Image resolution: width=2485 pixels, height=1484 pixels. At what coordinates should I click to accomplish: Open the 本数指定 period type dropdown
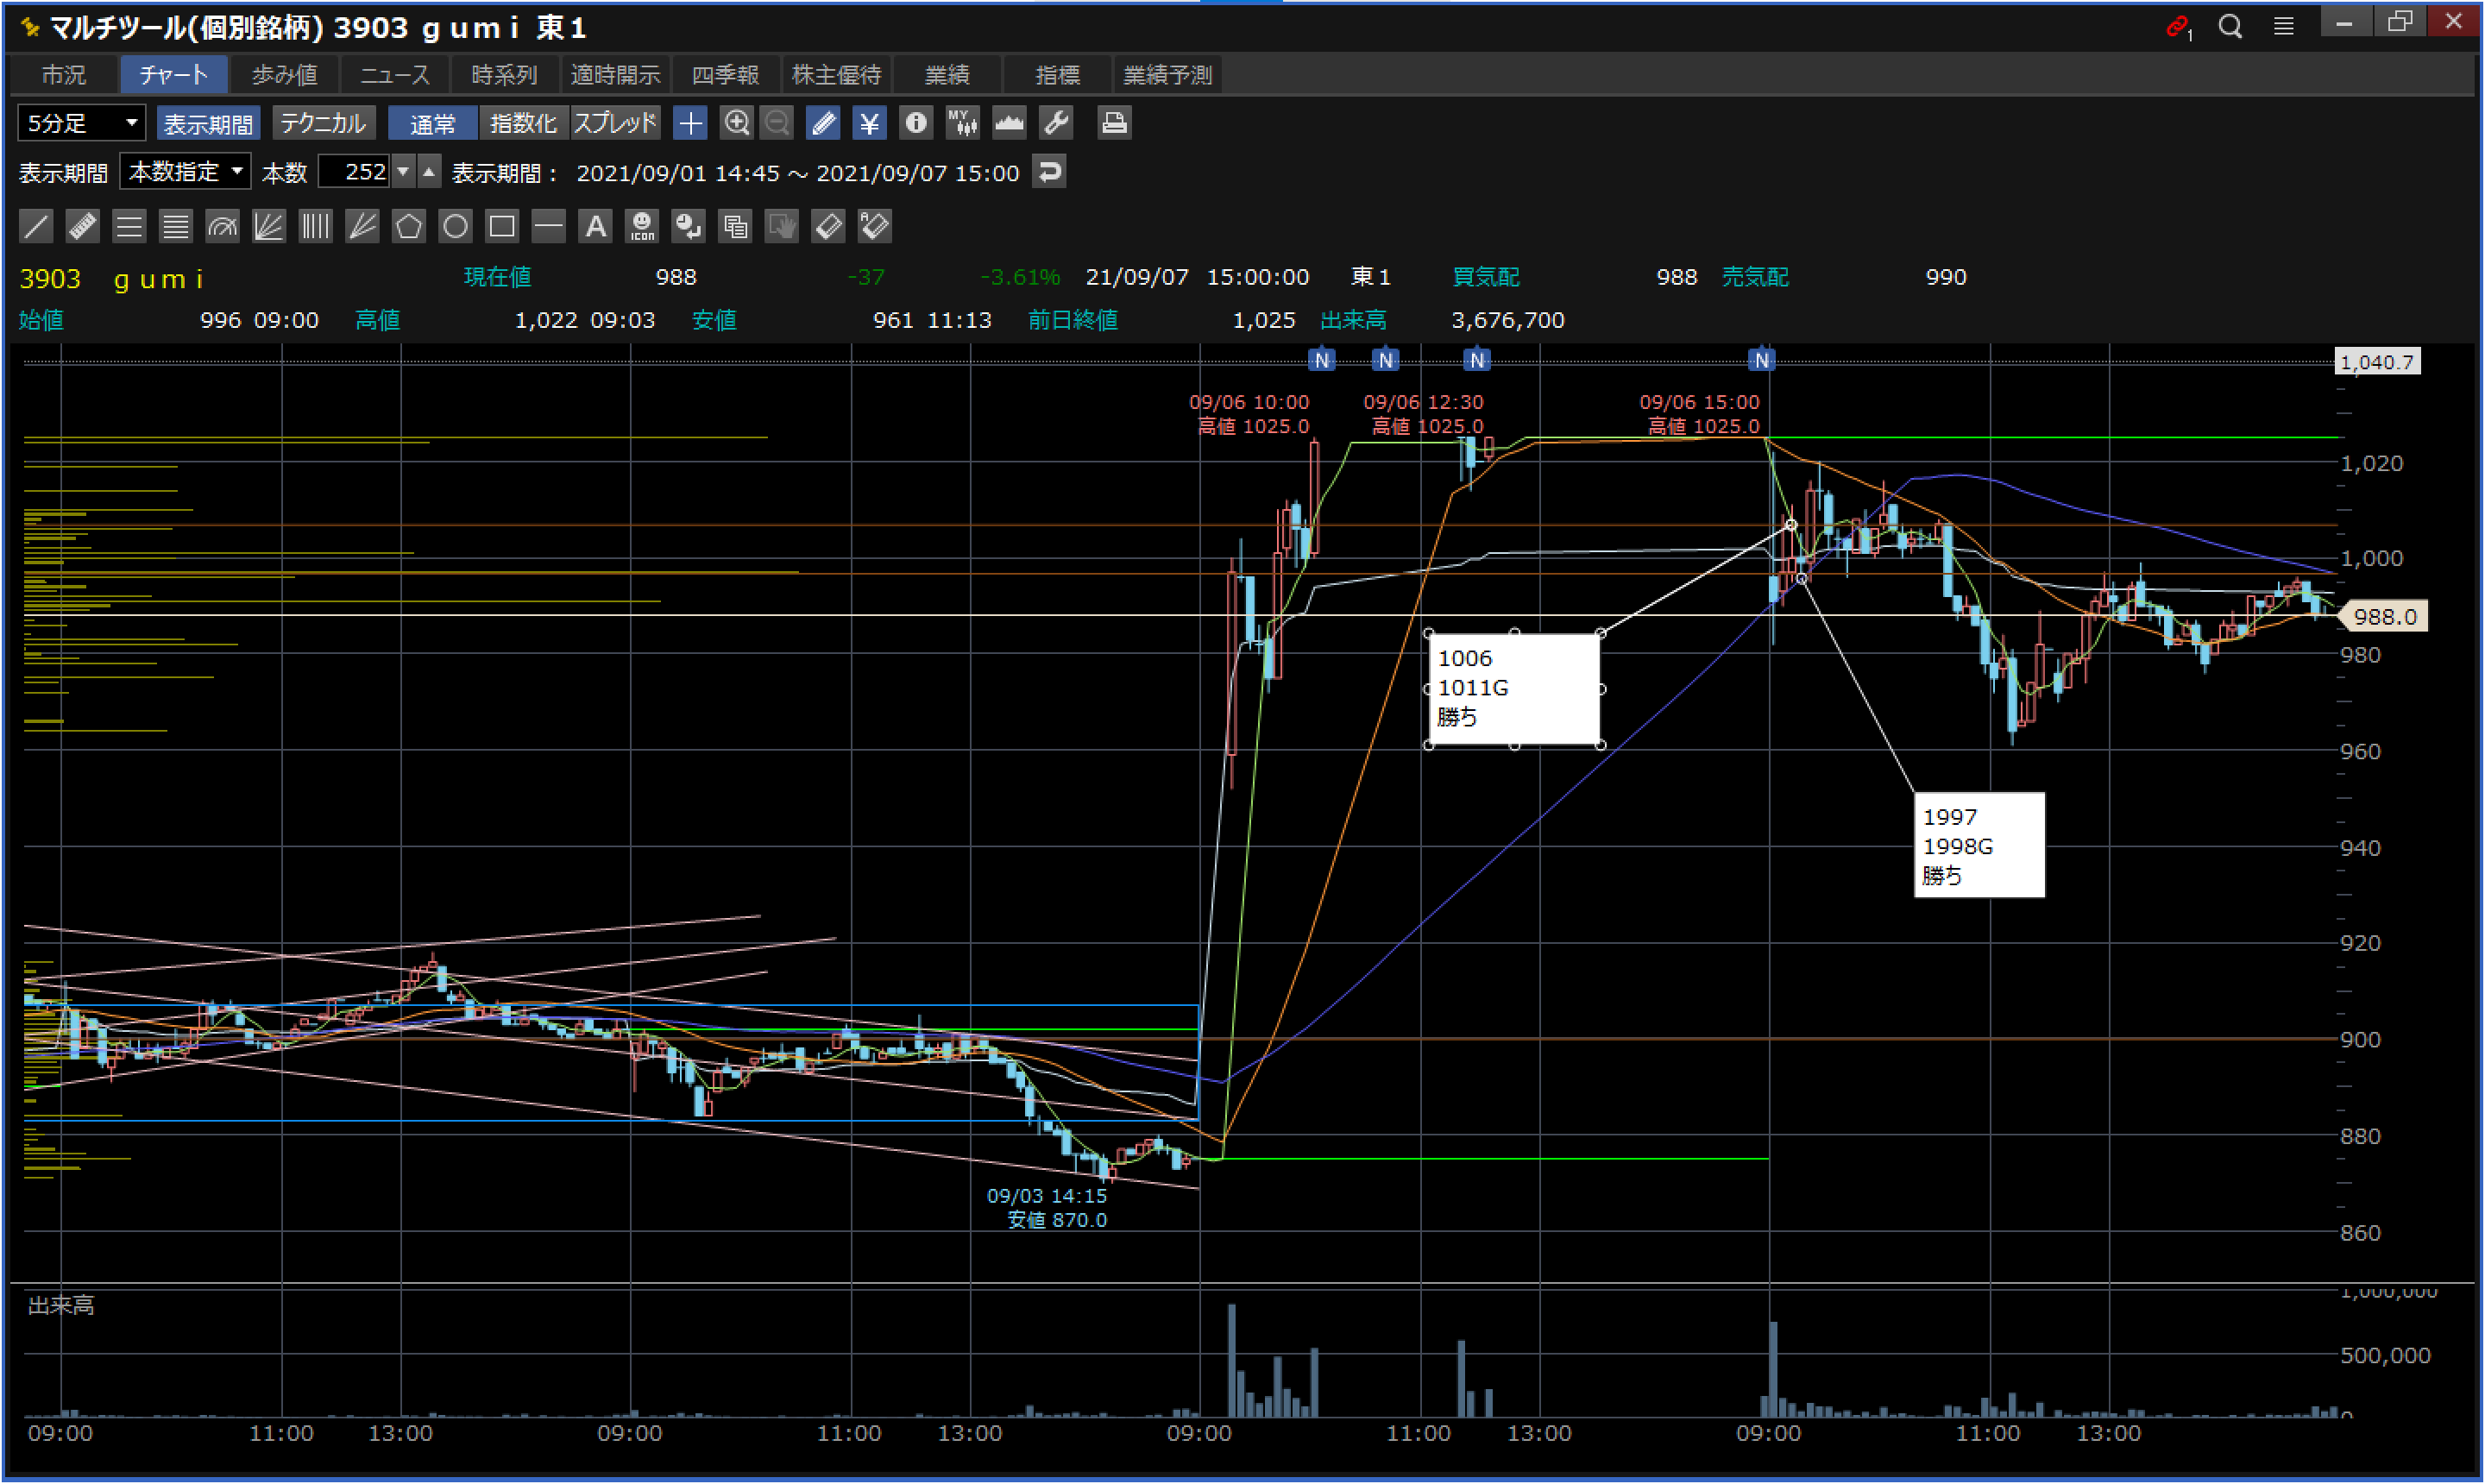185,172
